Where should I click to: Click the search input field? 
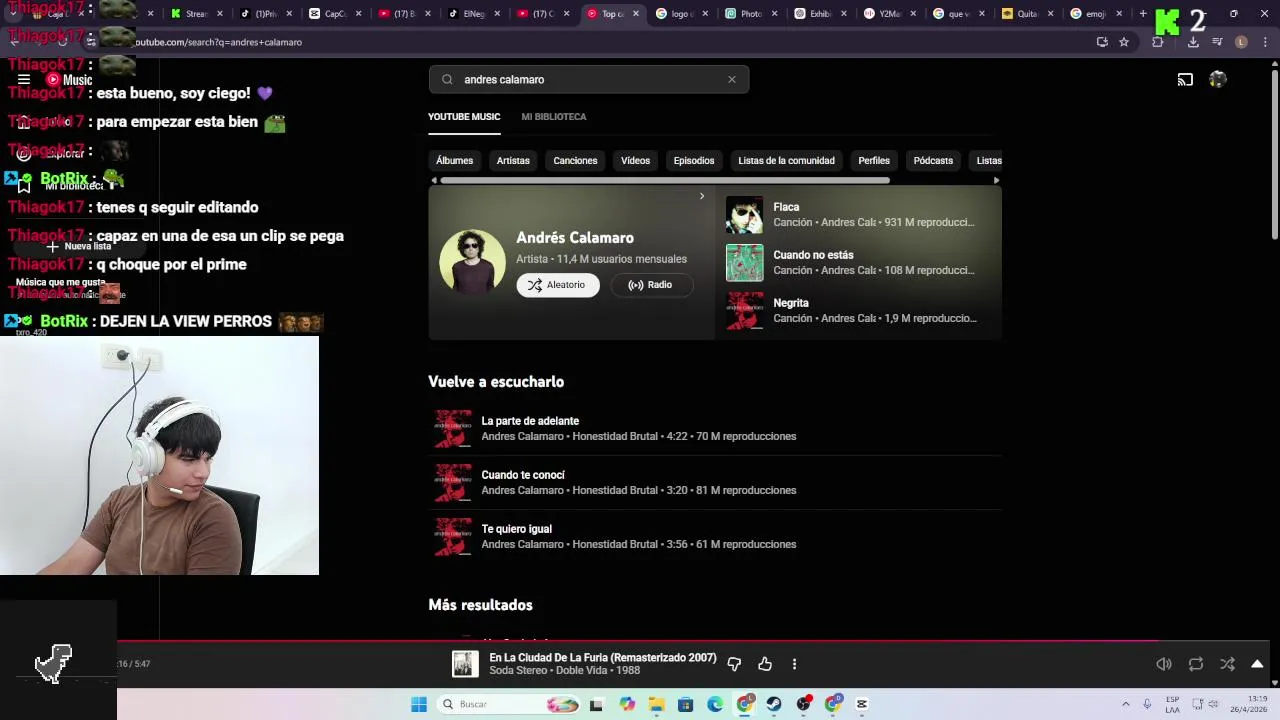pyautogui.click(x=588, y=80)
